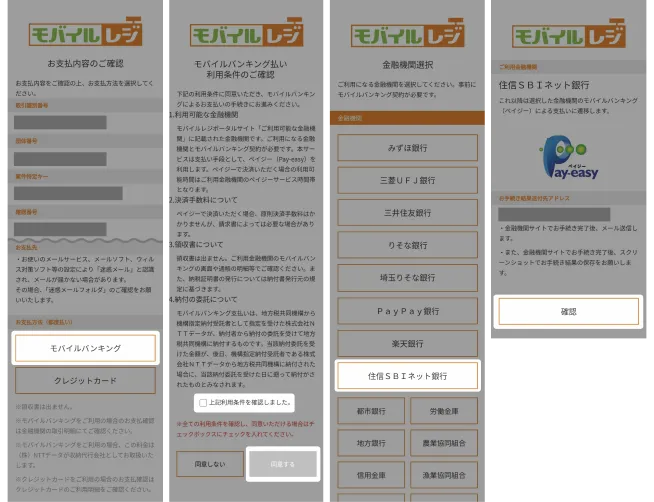Tap the モバイルレジ logo above モバイルバンキング払い heading
Viewport: 654px width, 502px height.
point(247,33)
